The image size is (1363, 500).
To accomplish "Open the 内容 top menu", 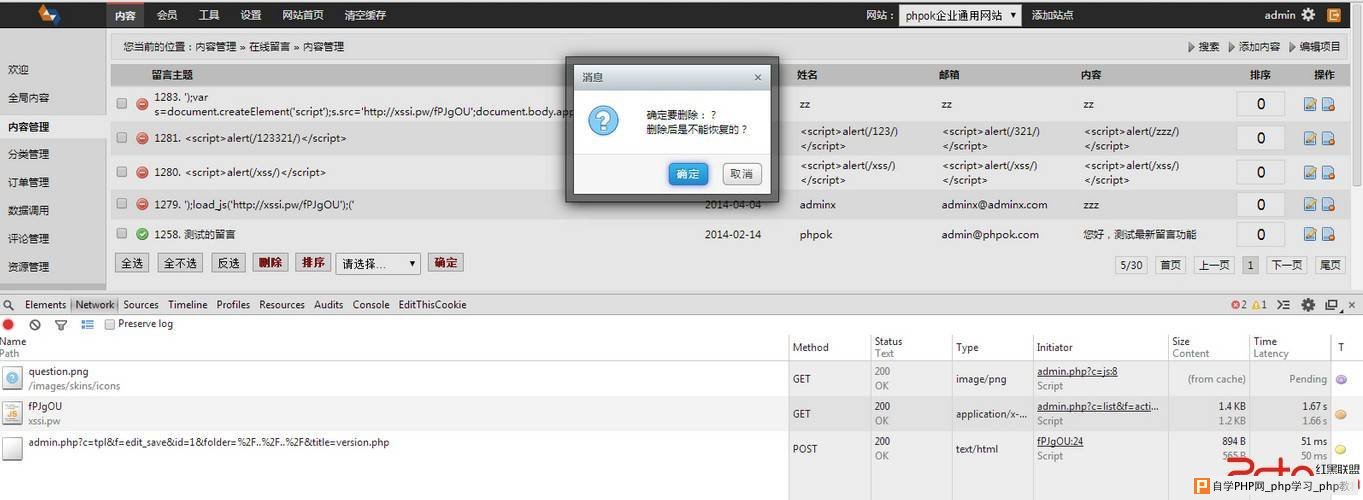I will click(125, 15).
